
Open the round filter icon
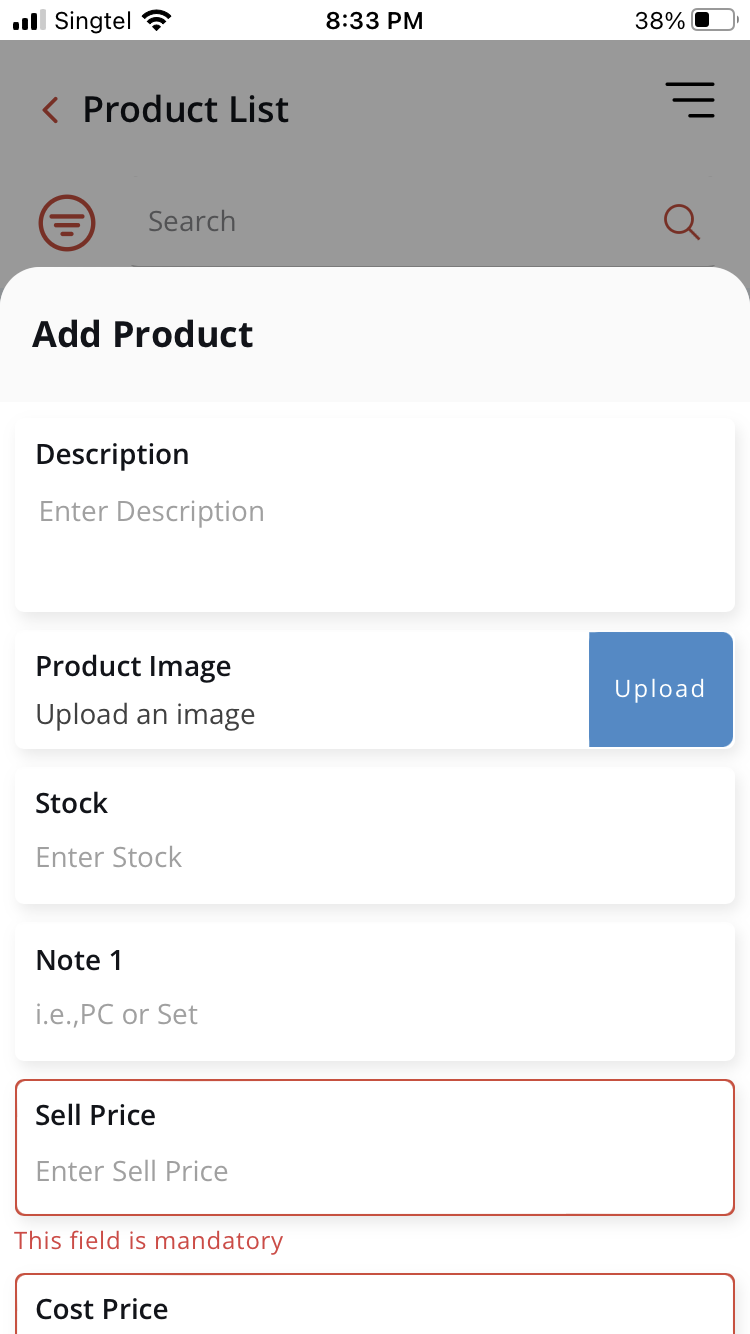tap(67, 221)
